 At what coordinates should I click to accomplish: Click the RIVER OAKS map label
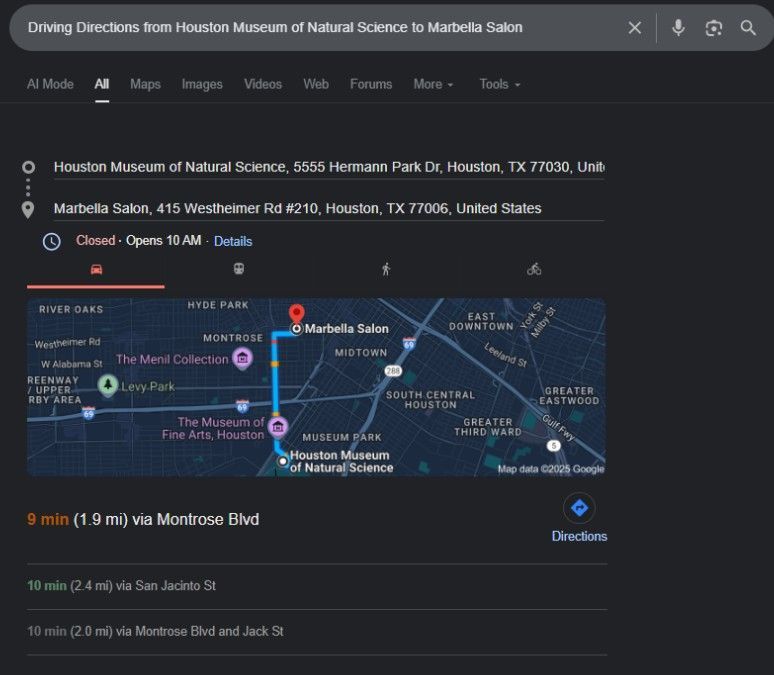71,310
